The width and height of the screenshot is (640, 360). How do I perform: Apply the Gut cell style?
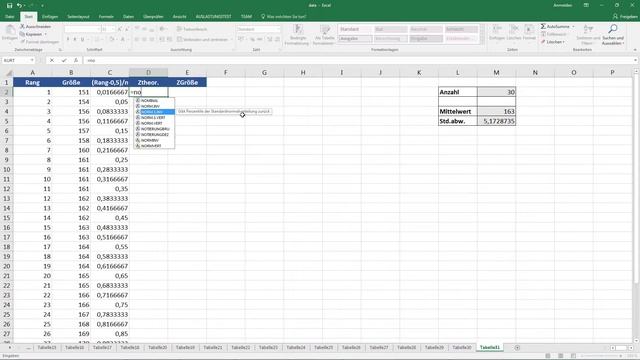click(x=391, y=29)
